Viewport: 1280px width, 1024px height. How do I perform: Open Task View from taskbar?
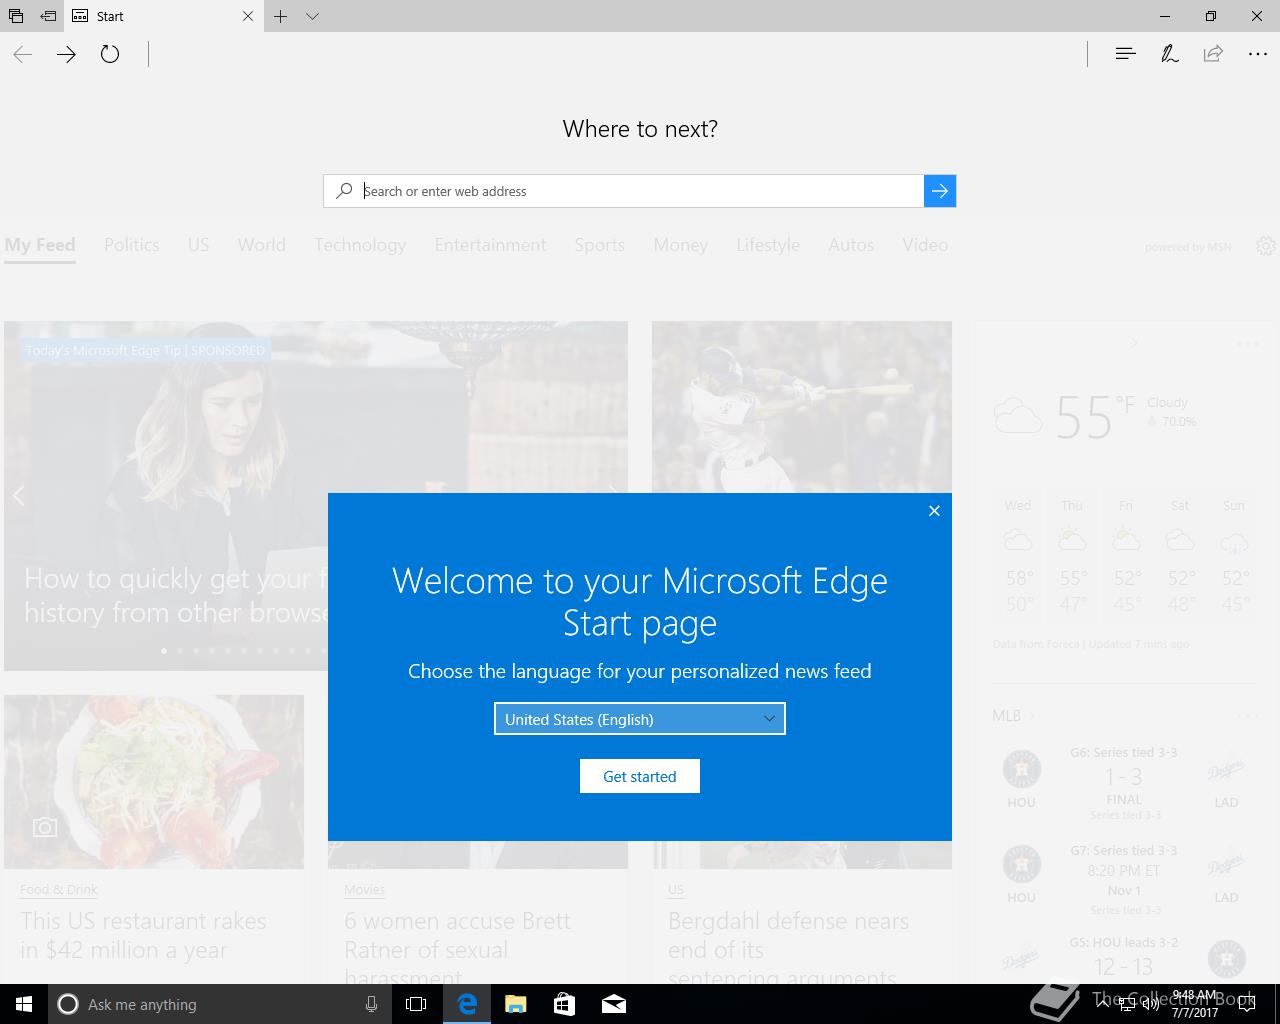(x=416, y=1004)
